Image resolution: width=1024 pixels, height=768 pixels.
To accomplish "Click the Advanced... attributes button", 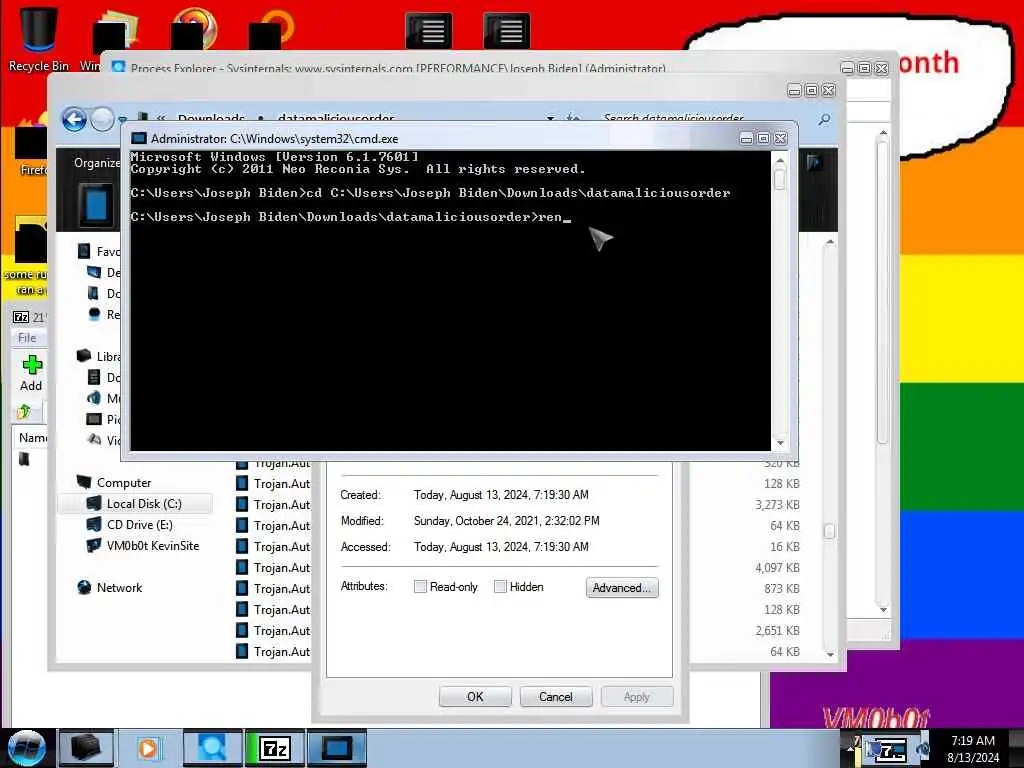I will 622,588.
